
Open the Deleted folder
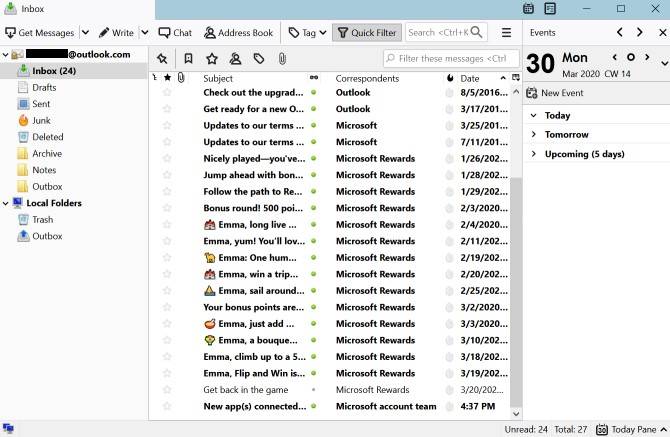pyautogui.click(x=47, y=137)
